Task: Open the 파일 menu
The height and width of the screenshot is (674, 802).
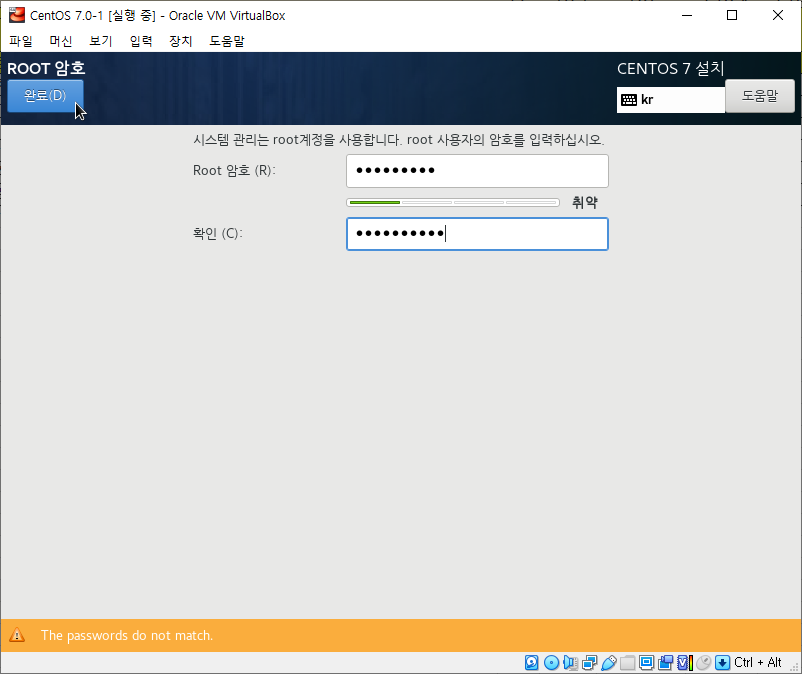Action: (x=20, y=41)
